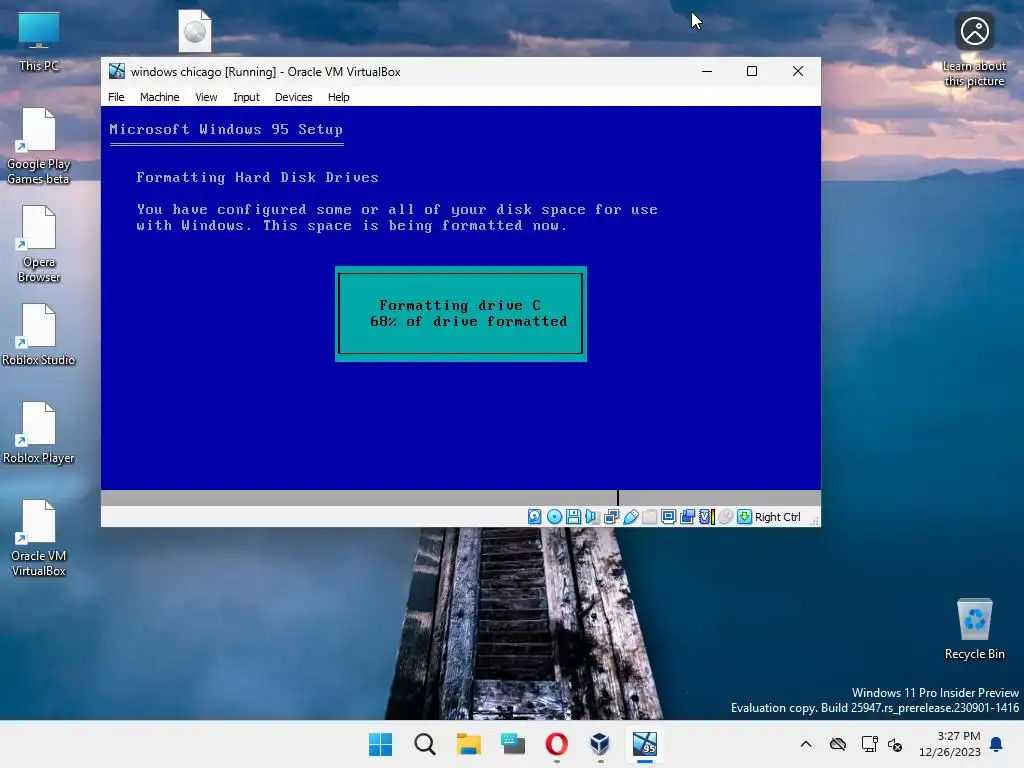Click the monitor-and-keyboard app icon in taskbar
1024x768 pixels.
click(513, 744)
